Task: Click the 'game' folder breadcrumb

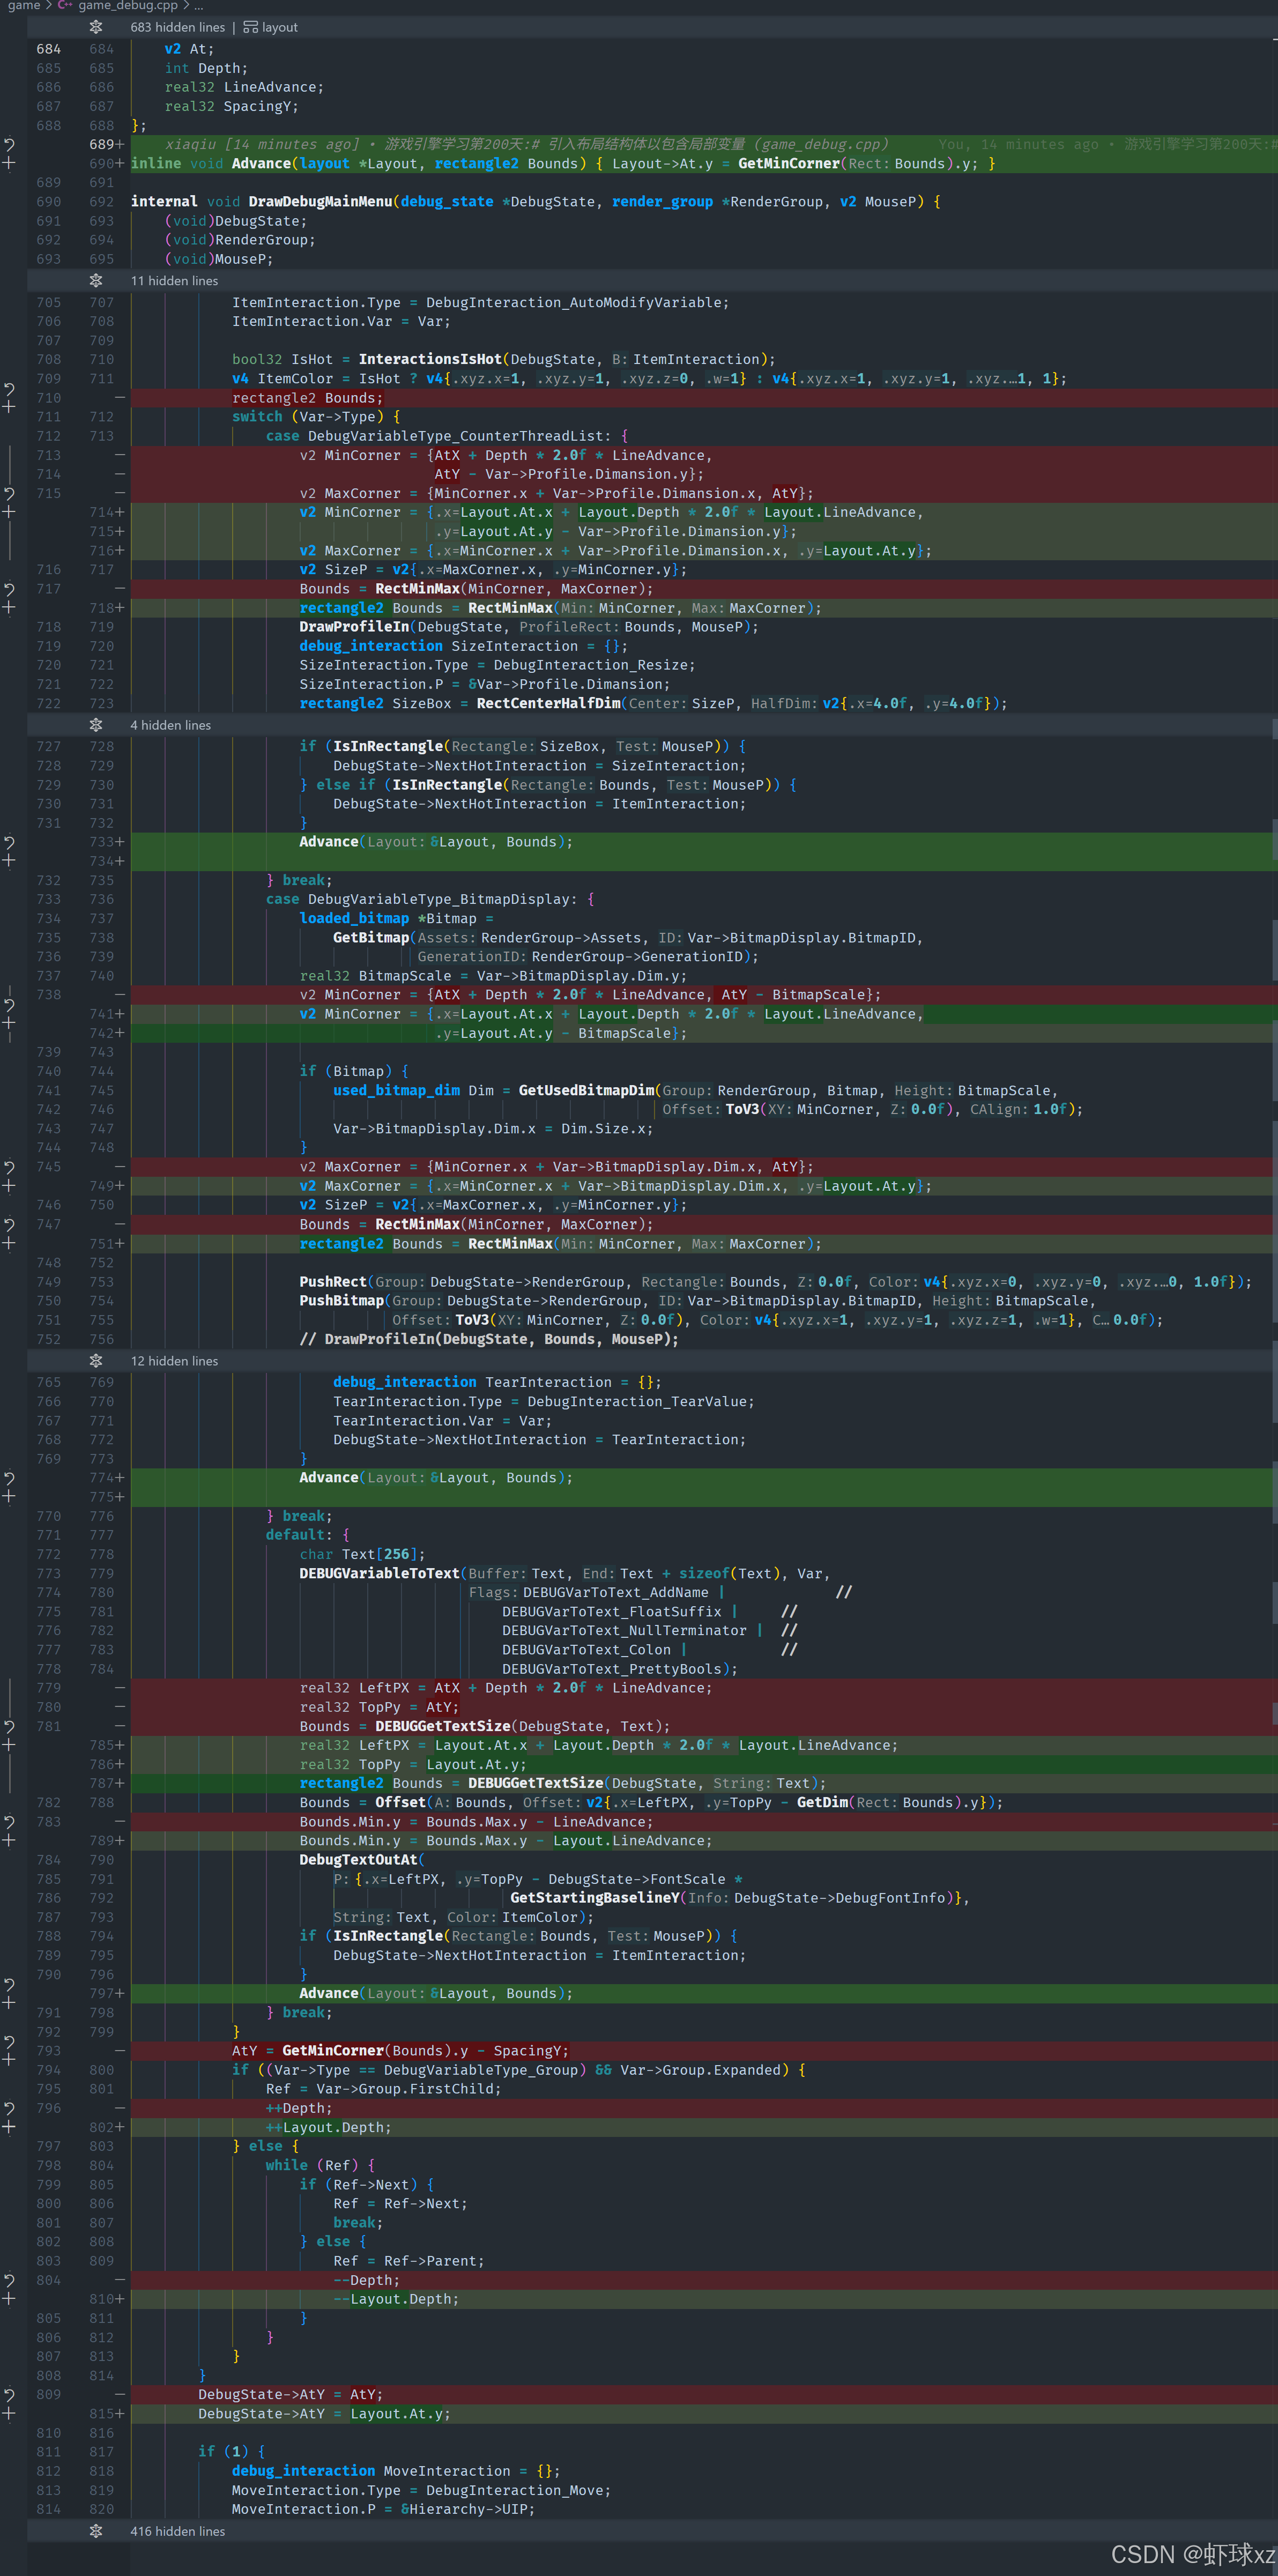Action: click(24, 6)
